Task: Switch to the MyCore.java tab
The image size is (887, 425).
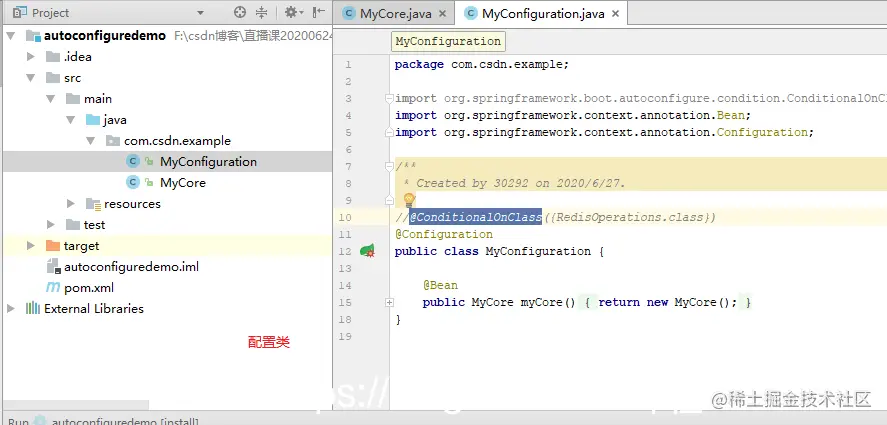Action: (395, 14)
